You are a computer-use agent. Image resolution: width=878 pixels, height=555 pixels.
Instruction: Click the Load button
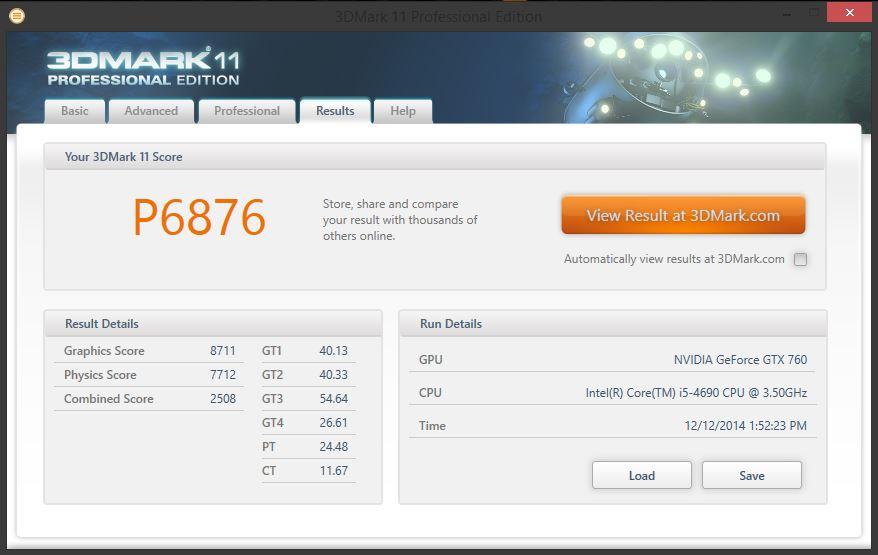coord(642,475)
